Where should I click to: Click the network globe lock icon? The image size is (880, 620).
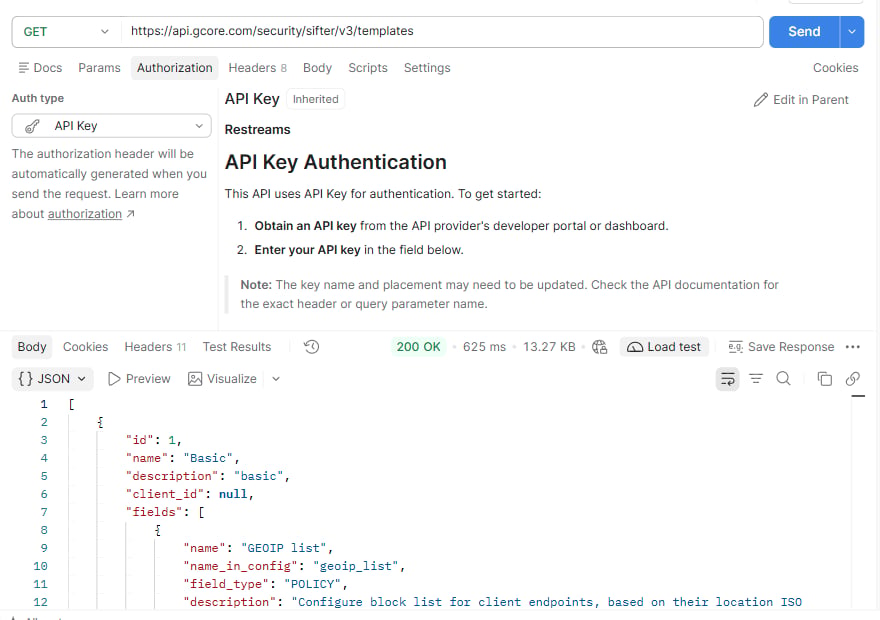tap(599, 347)
